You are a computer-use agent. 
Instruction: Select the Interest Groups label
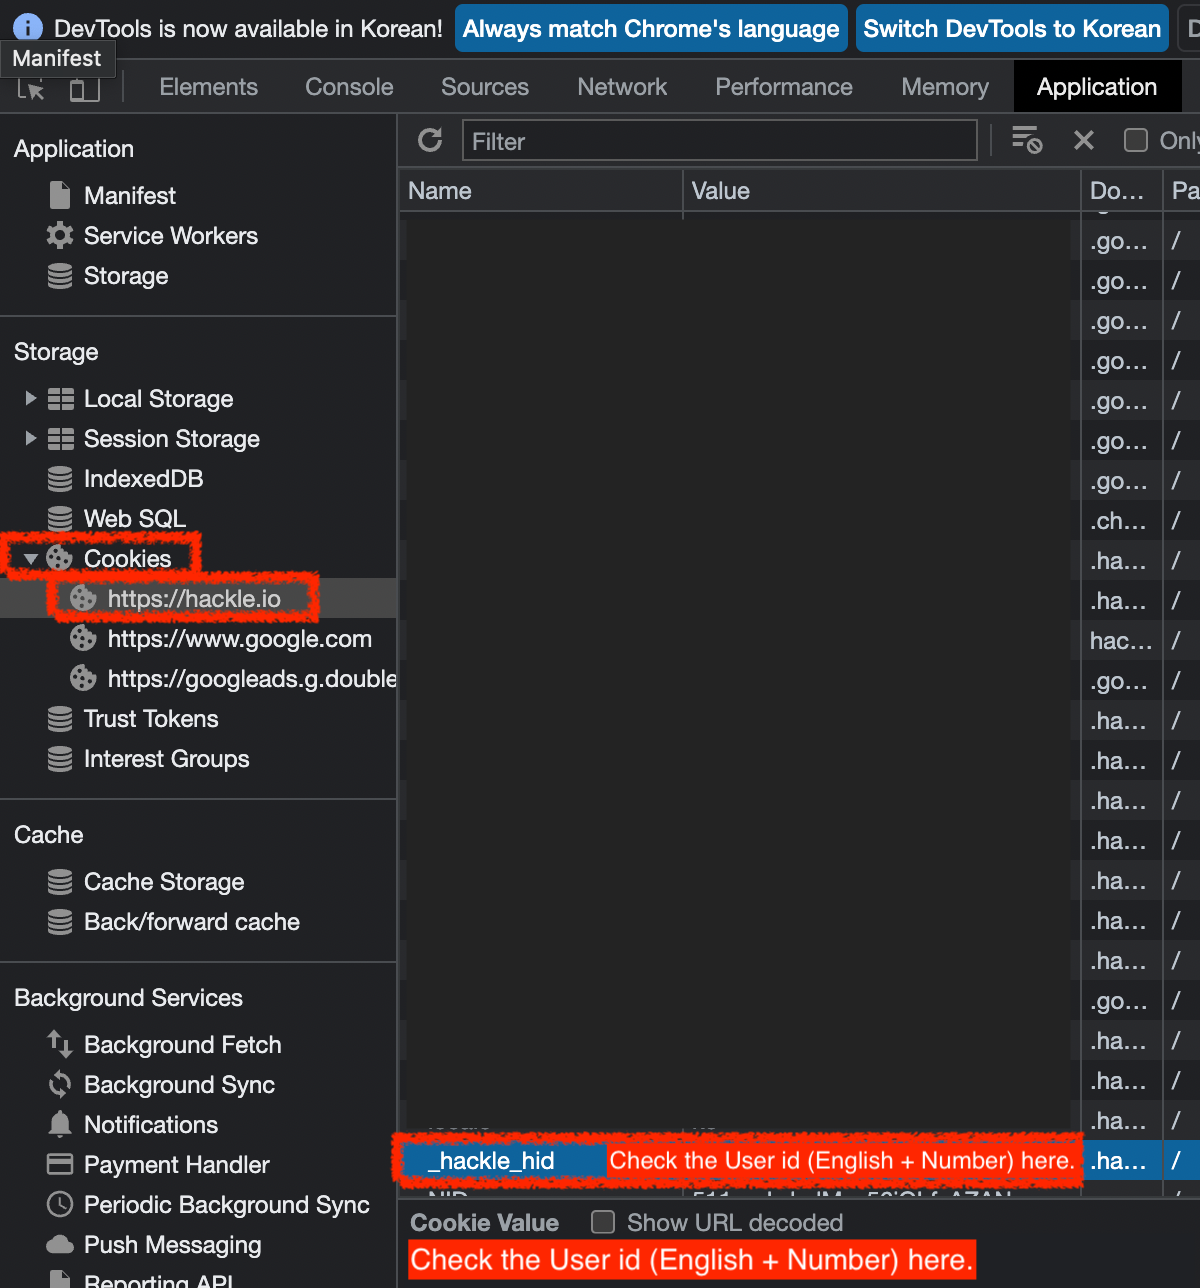(x=167, y=759)
